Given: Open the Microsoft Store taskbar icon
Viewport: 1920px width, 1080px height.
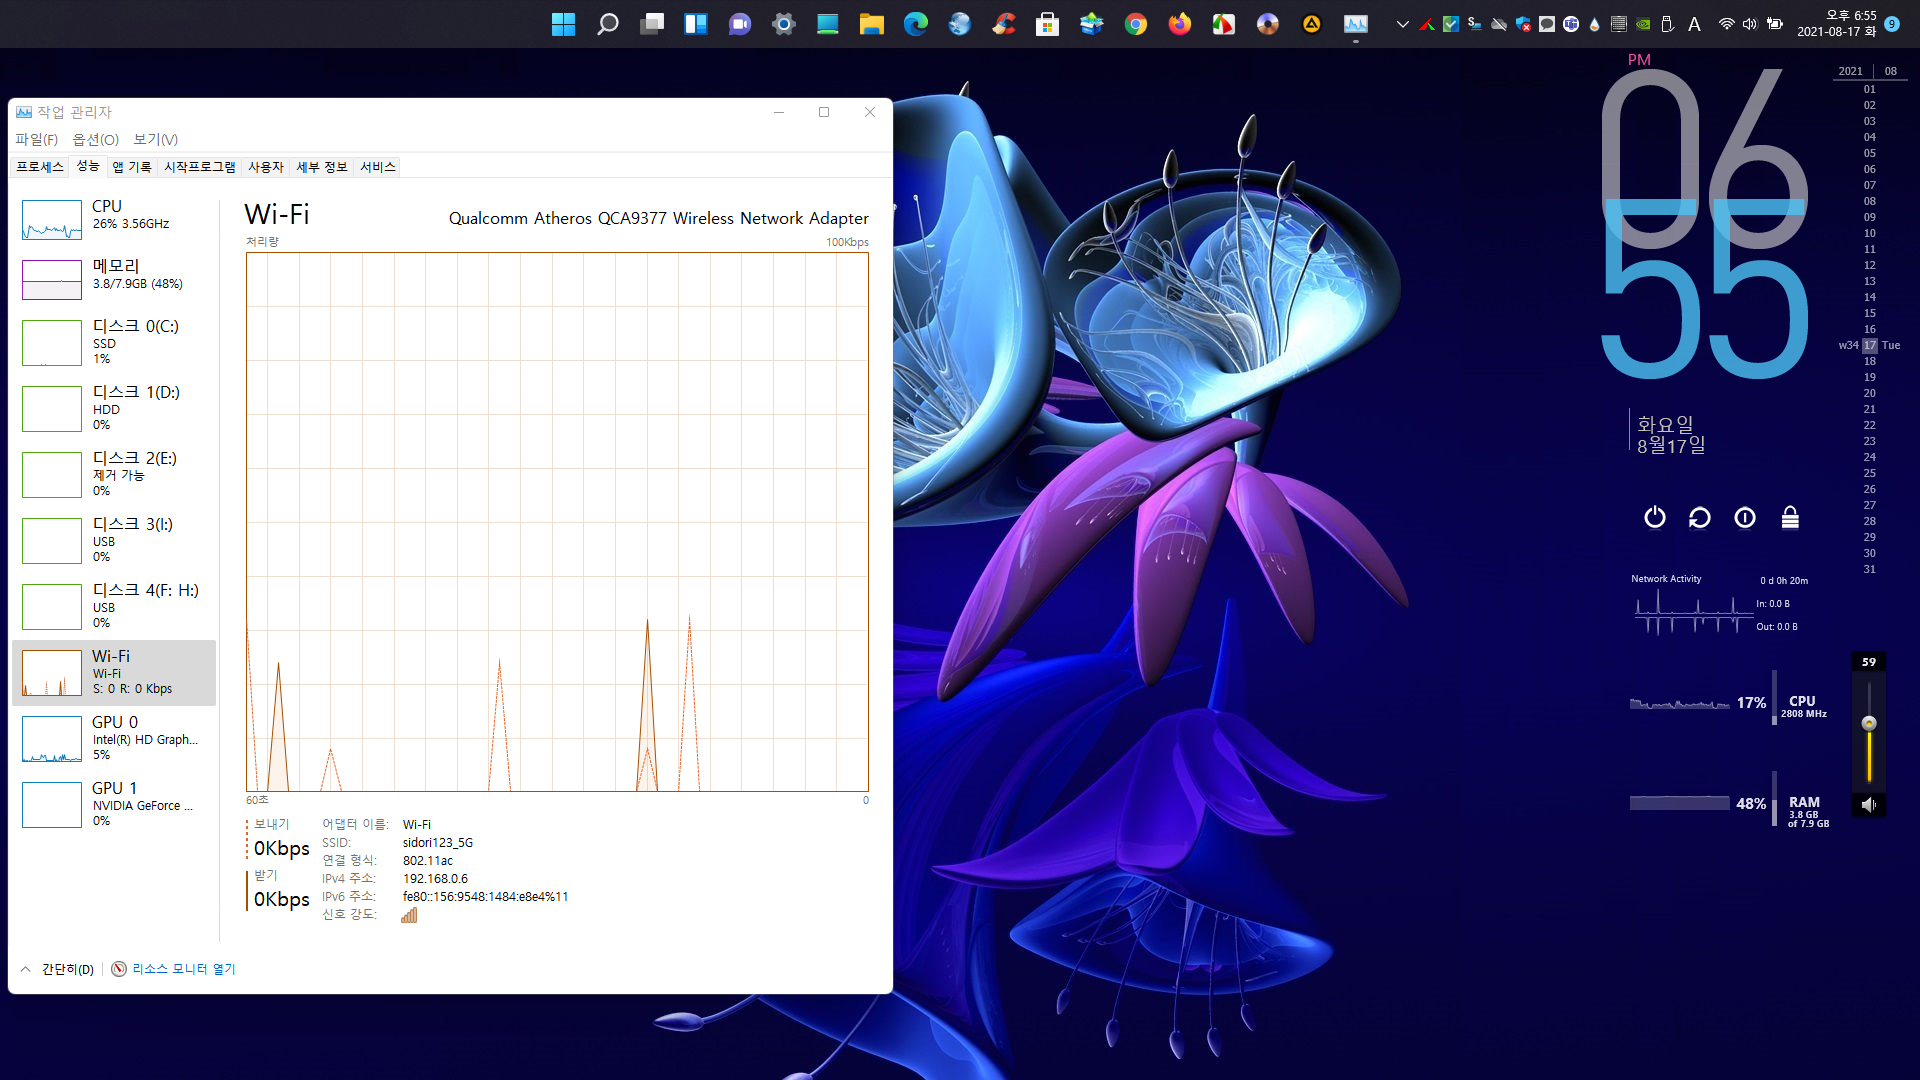Looking at the screenshot, I should [1047, 24].
